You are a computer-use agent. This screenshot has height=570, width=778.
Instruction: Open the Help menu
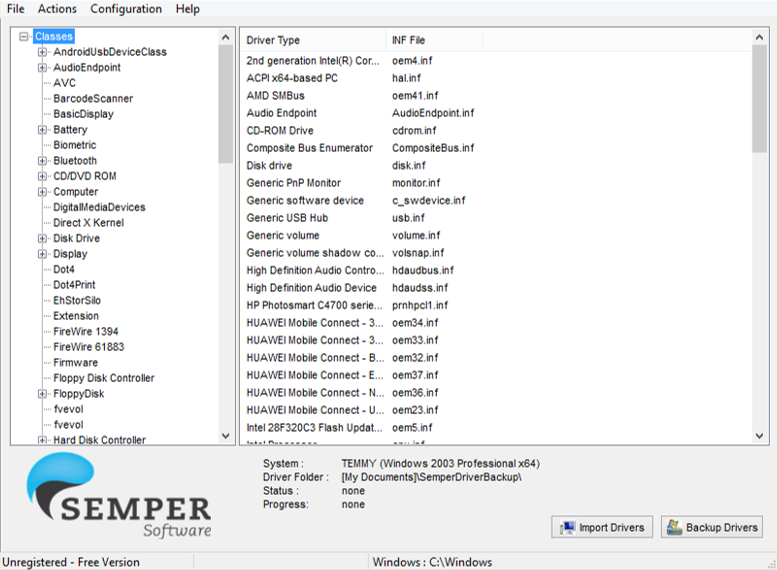pos(188,9)
